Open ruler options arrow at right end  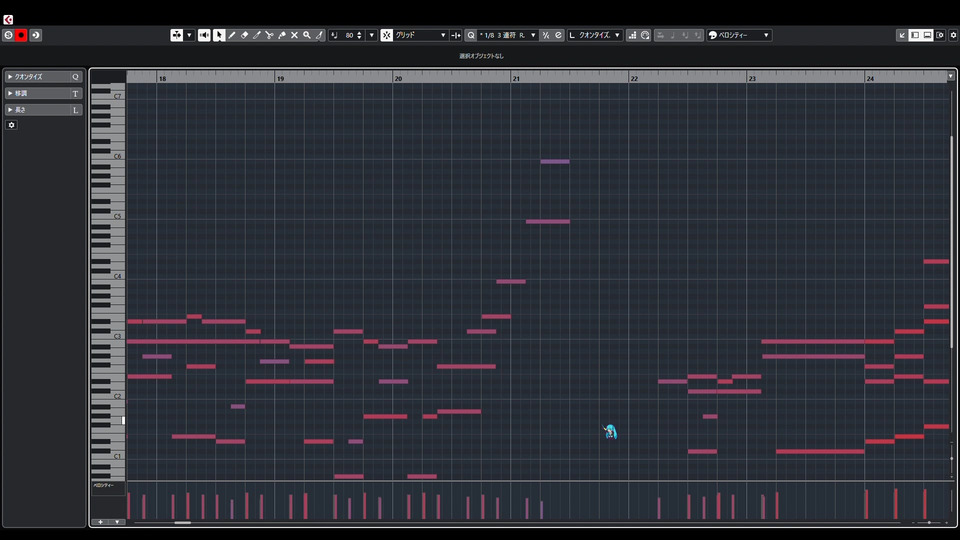pyautogui.click(x=950, y=77)
